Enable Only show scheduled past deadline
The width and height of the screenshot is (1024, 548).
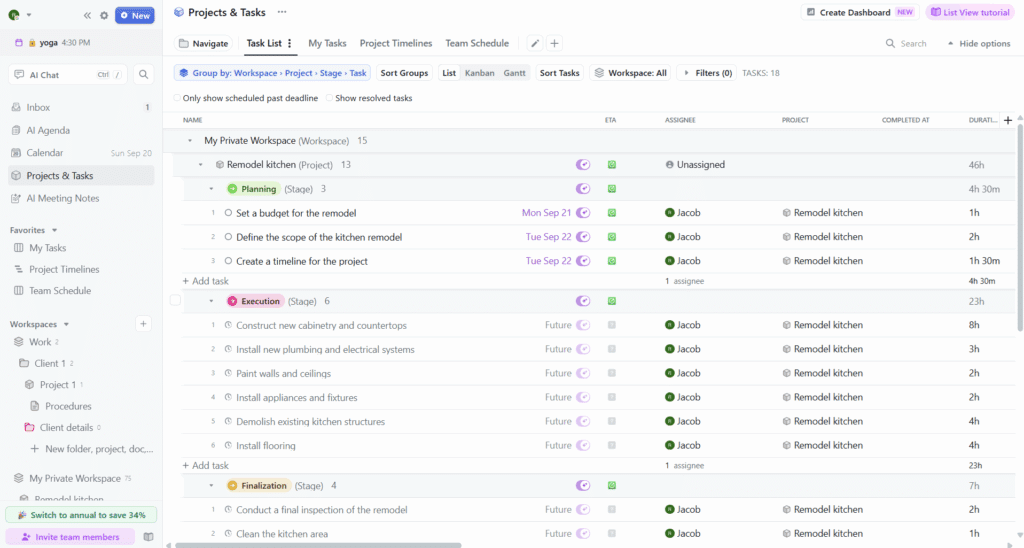point(177,98)
